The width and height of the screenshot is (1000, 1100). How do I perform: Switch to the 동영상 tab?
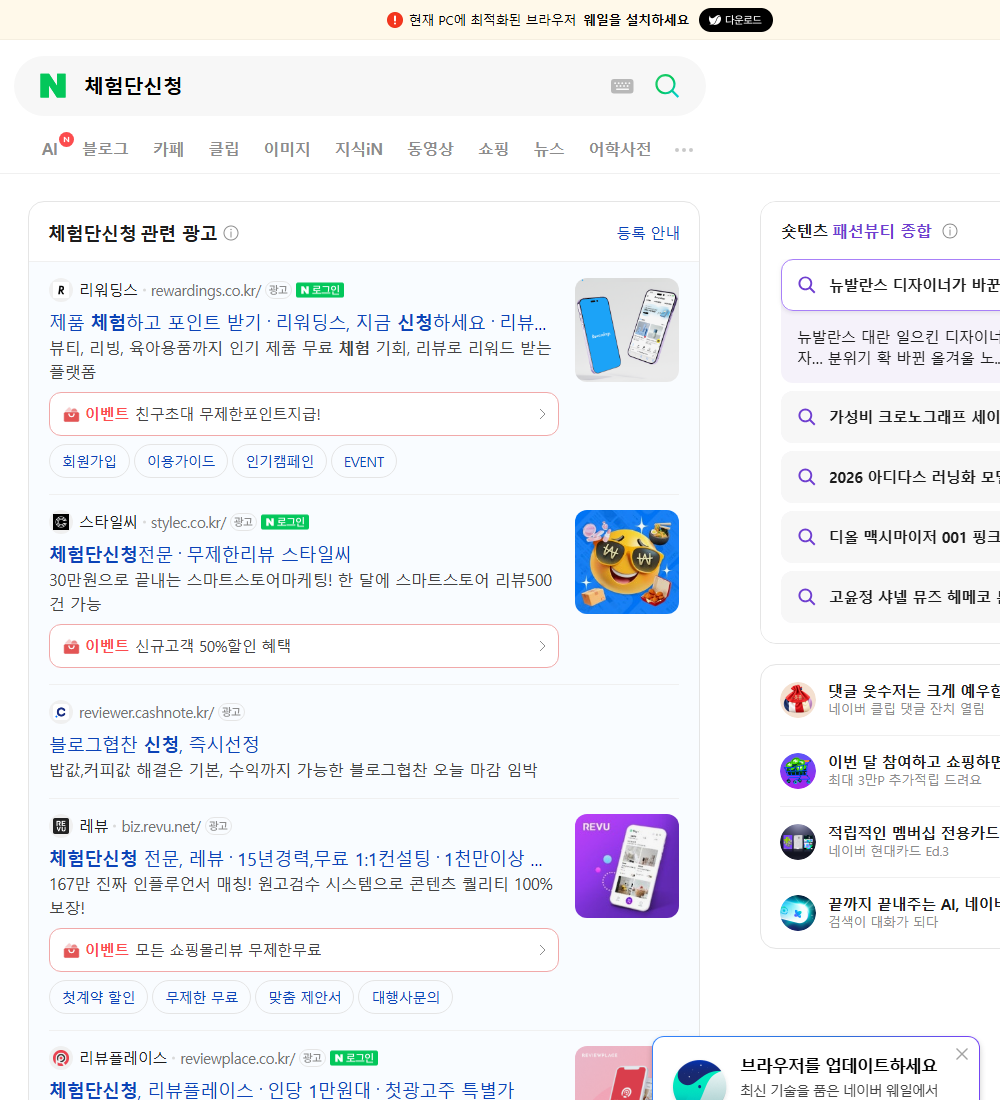tap(430, 149)
